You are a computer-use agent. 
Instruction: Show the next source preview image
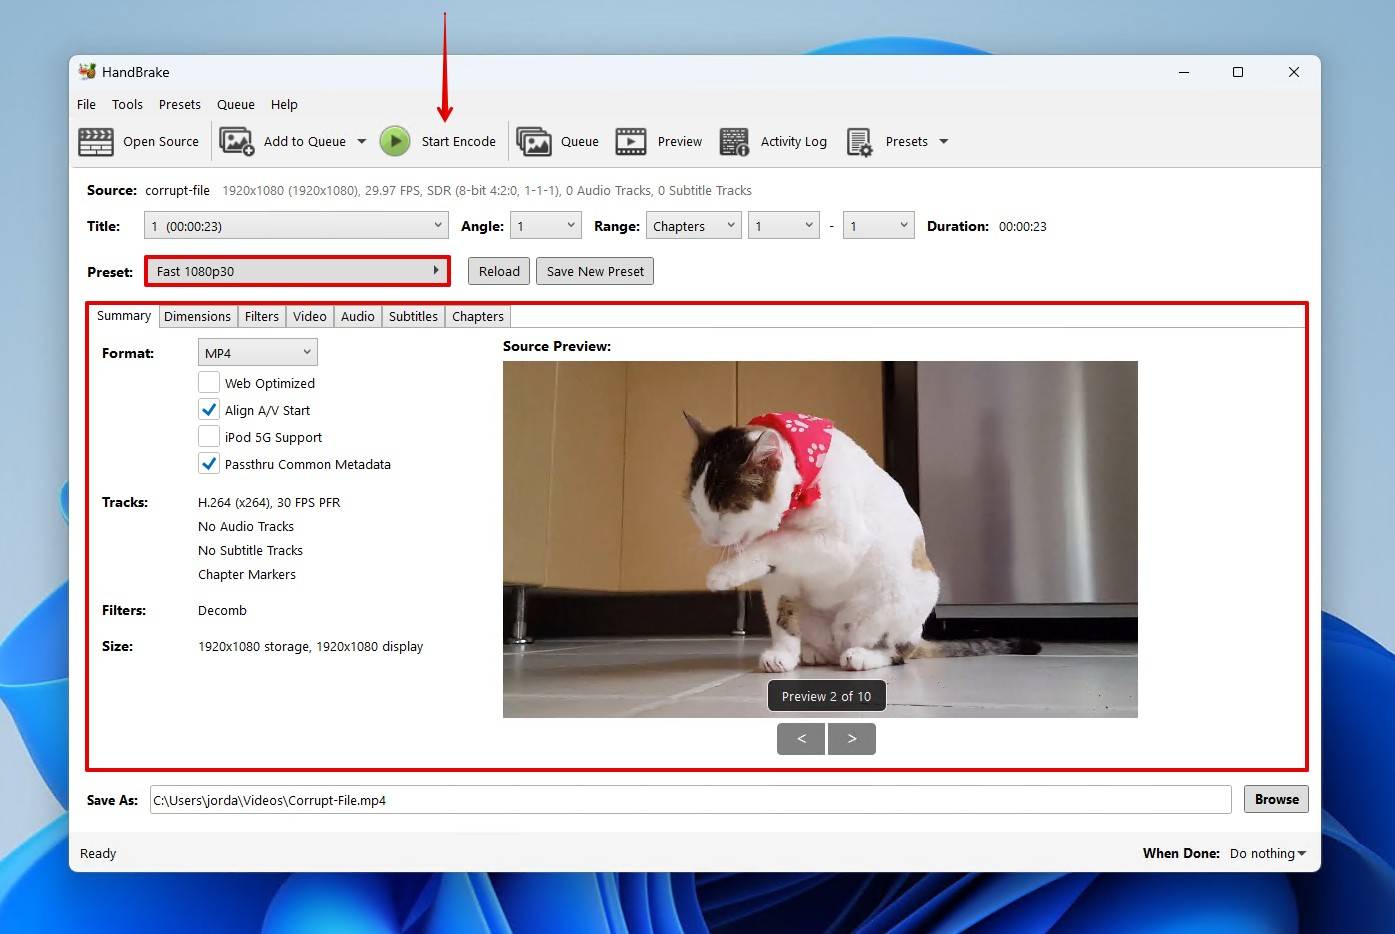(x=852, y=739)
